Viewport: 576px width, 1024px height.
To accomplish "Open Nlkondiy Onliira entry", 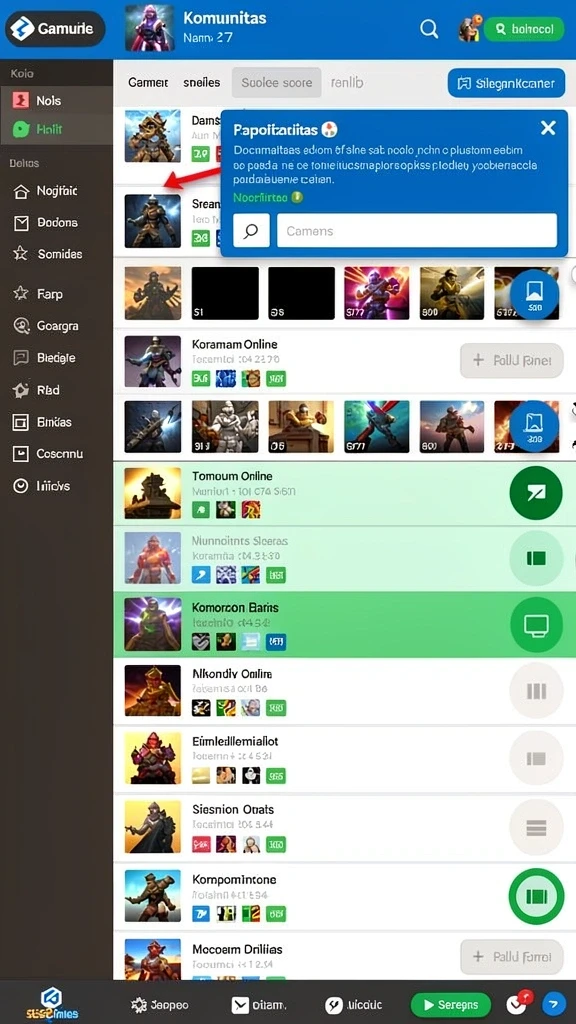I will pyautogui.click(x=343, y=691).
